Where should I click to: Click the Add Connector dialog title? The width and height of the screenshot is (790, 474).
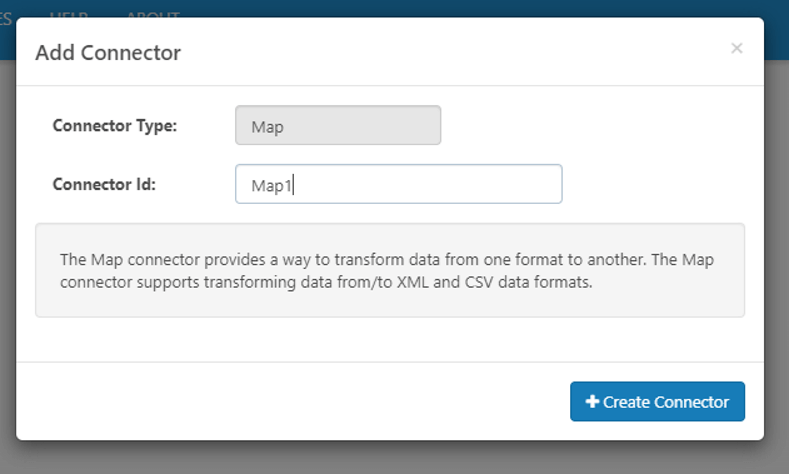pyautogui.click(x=108, y=52)
